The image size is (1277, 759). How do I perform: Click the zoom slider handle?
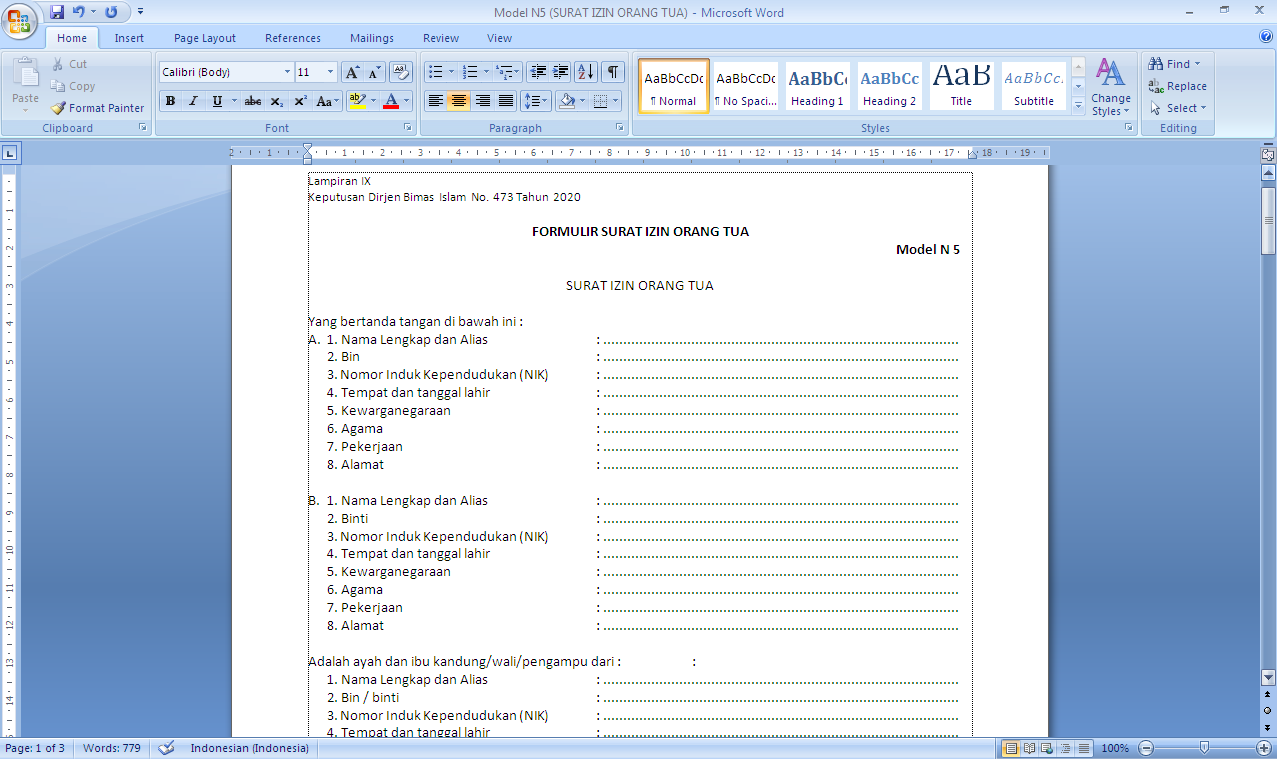[1204, 748]
